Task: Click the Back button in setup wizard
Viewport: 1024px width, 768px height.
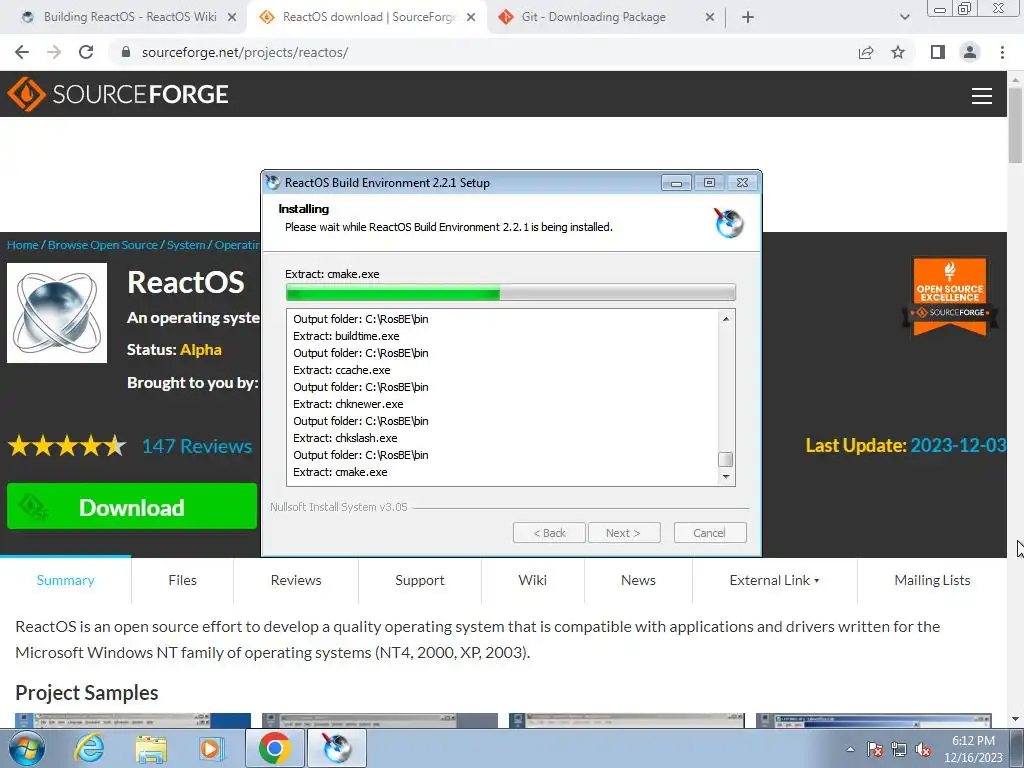Action: pyautogui.click(x=549, y=533)
